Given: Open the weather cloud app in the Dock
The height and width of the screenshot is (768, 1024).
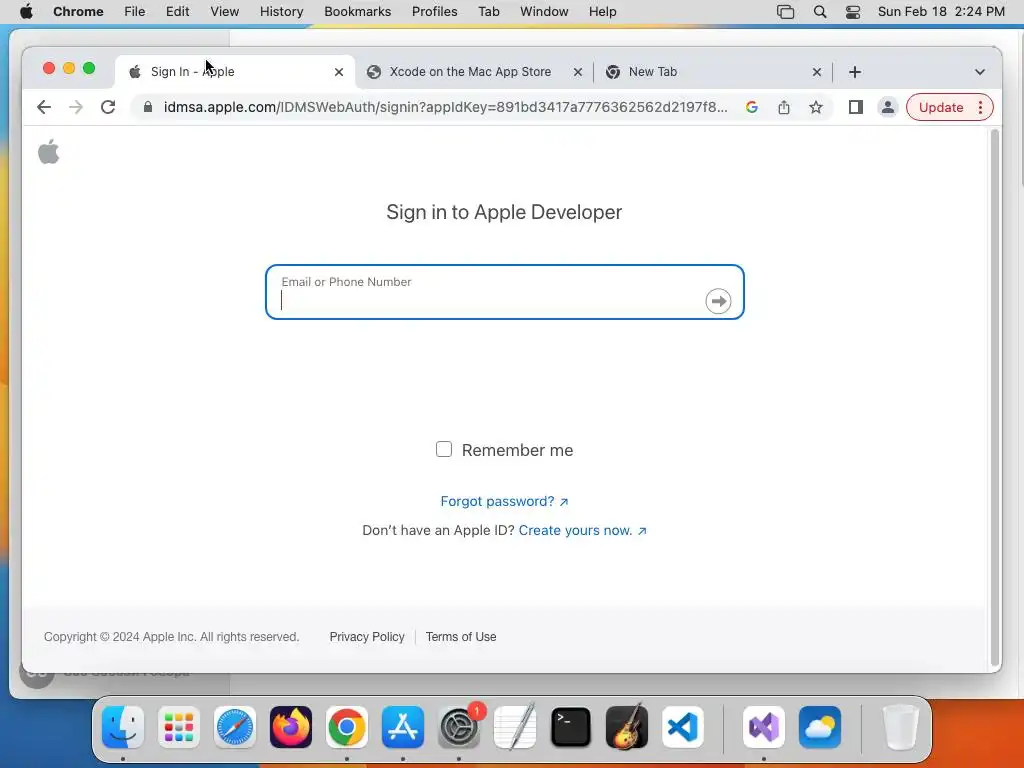Looking at the screenshot, I should tap(820, 727).
